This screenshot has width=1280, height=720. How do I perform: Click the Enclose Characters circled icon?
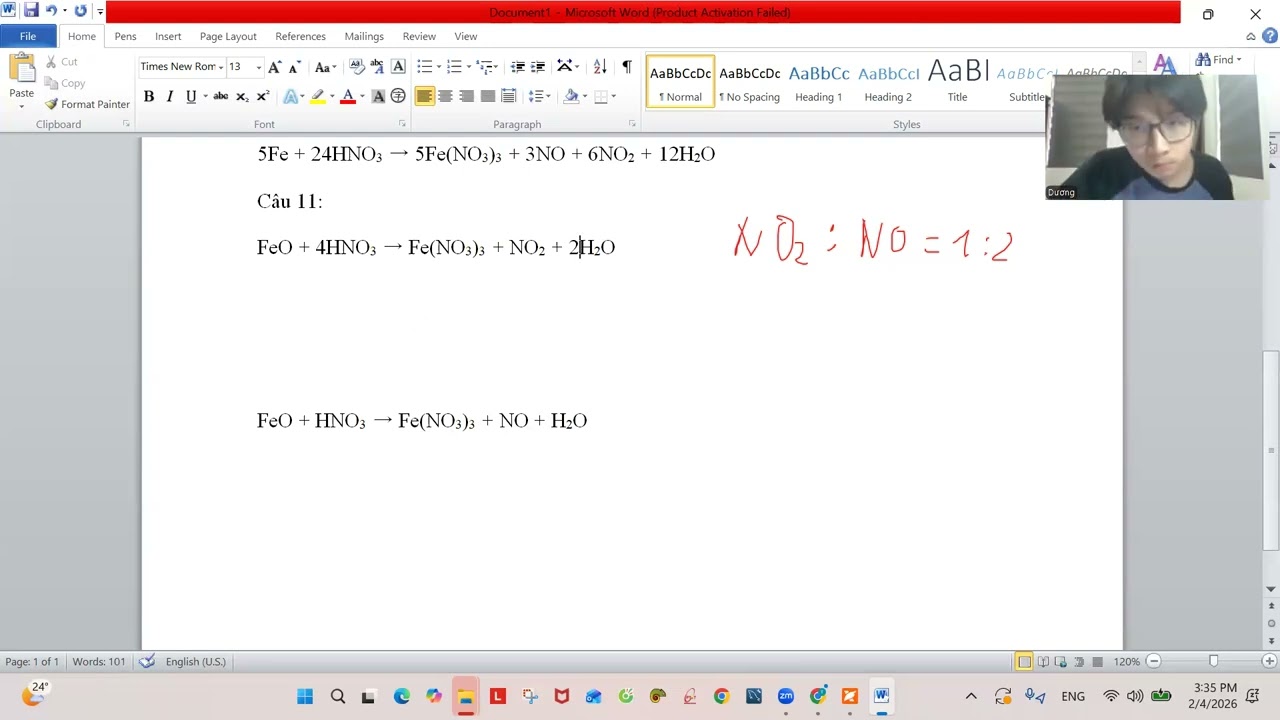(398, 96)
